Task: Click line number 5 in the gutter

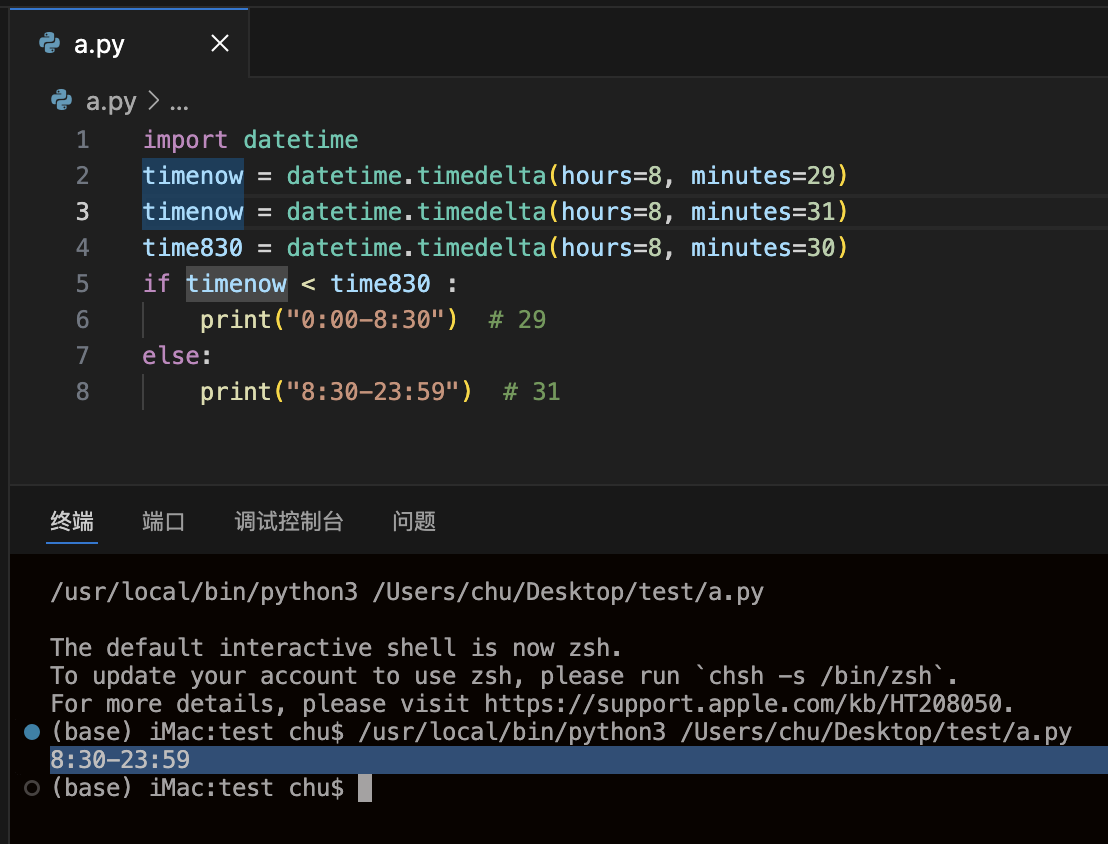Action: click(82, 283)
